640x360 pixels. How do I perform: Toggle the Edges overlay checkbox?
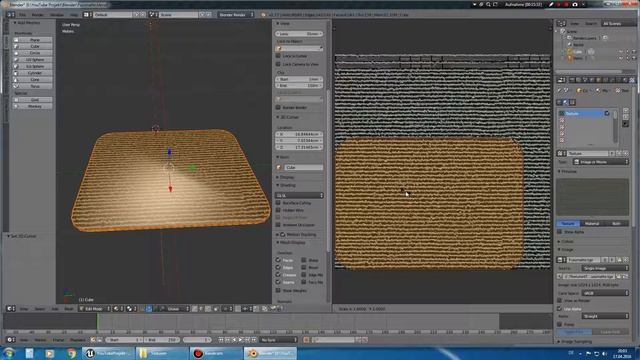[x=278, y=267]
